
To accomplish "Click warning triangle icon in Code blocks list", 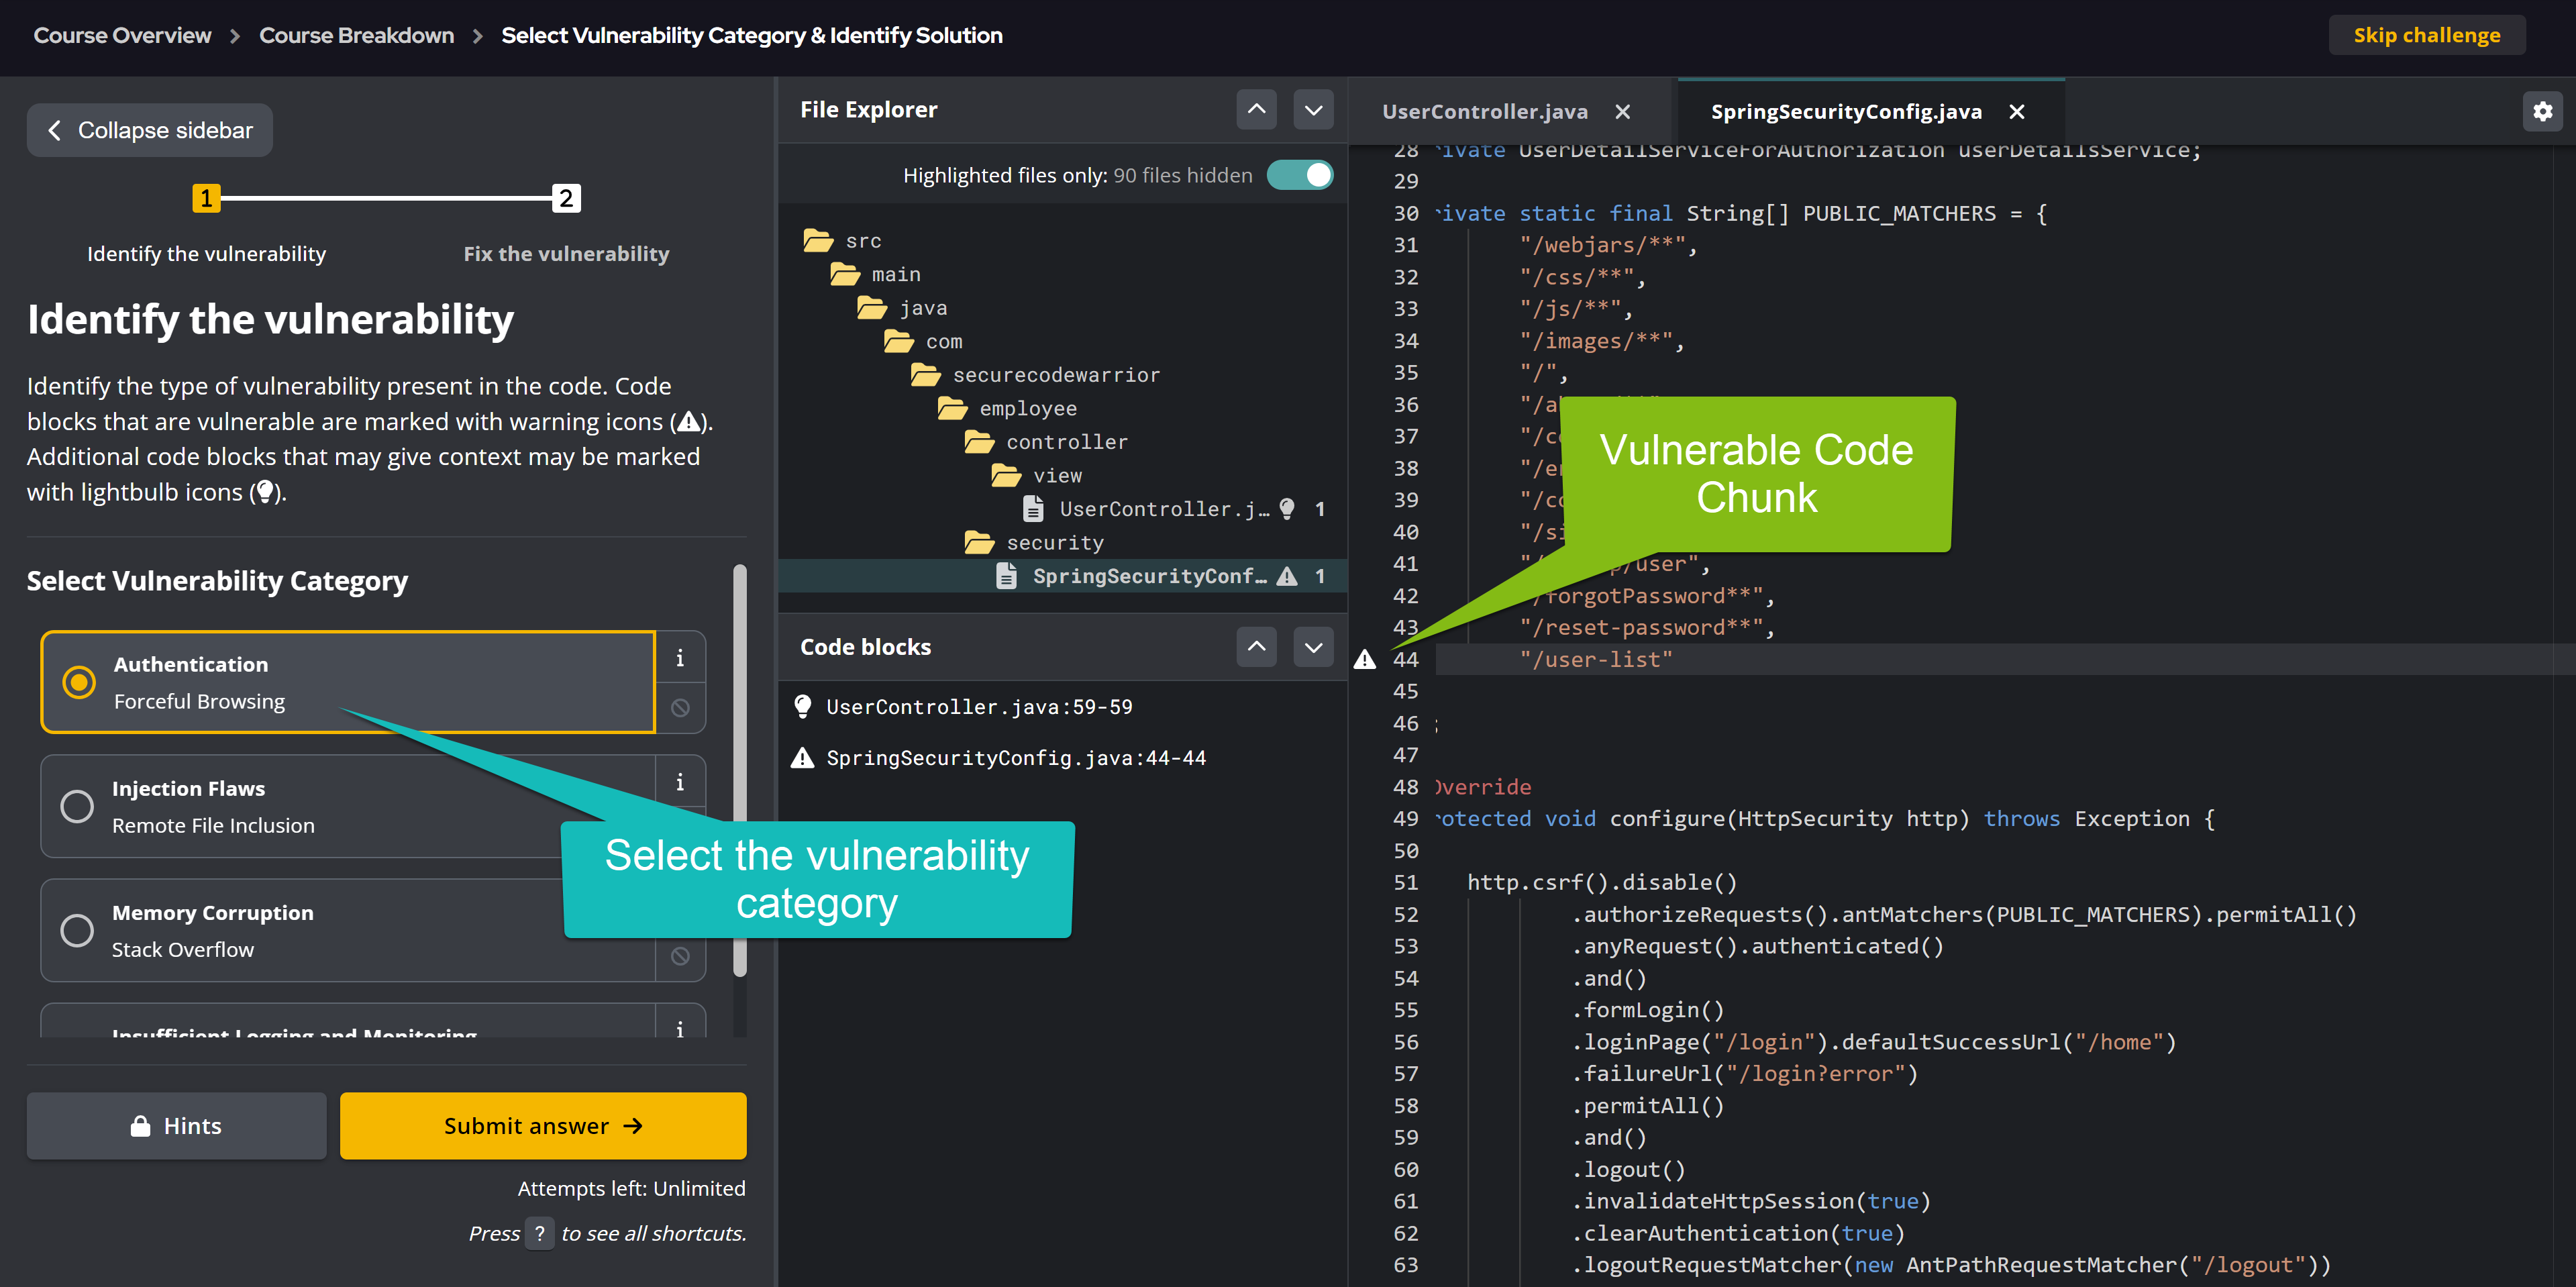I will 802,758.
